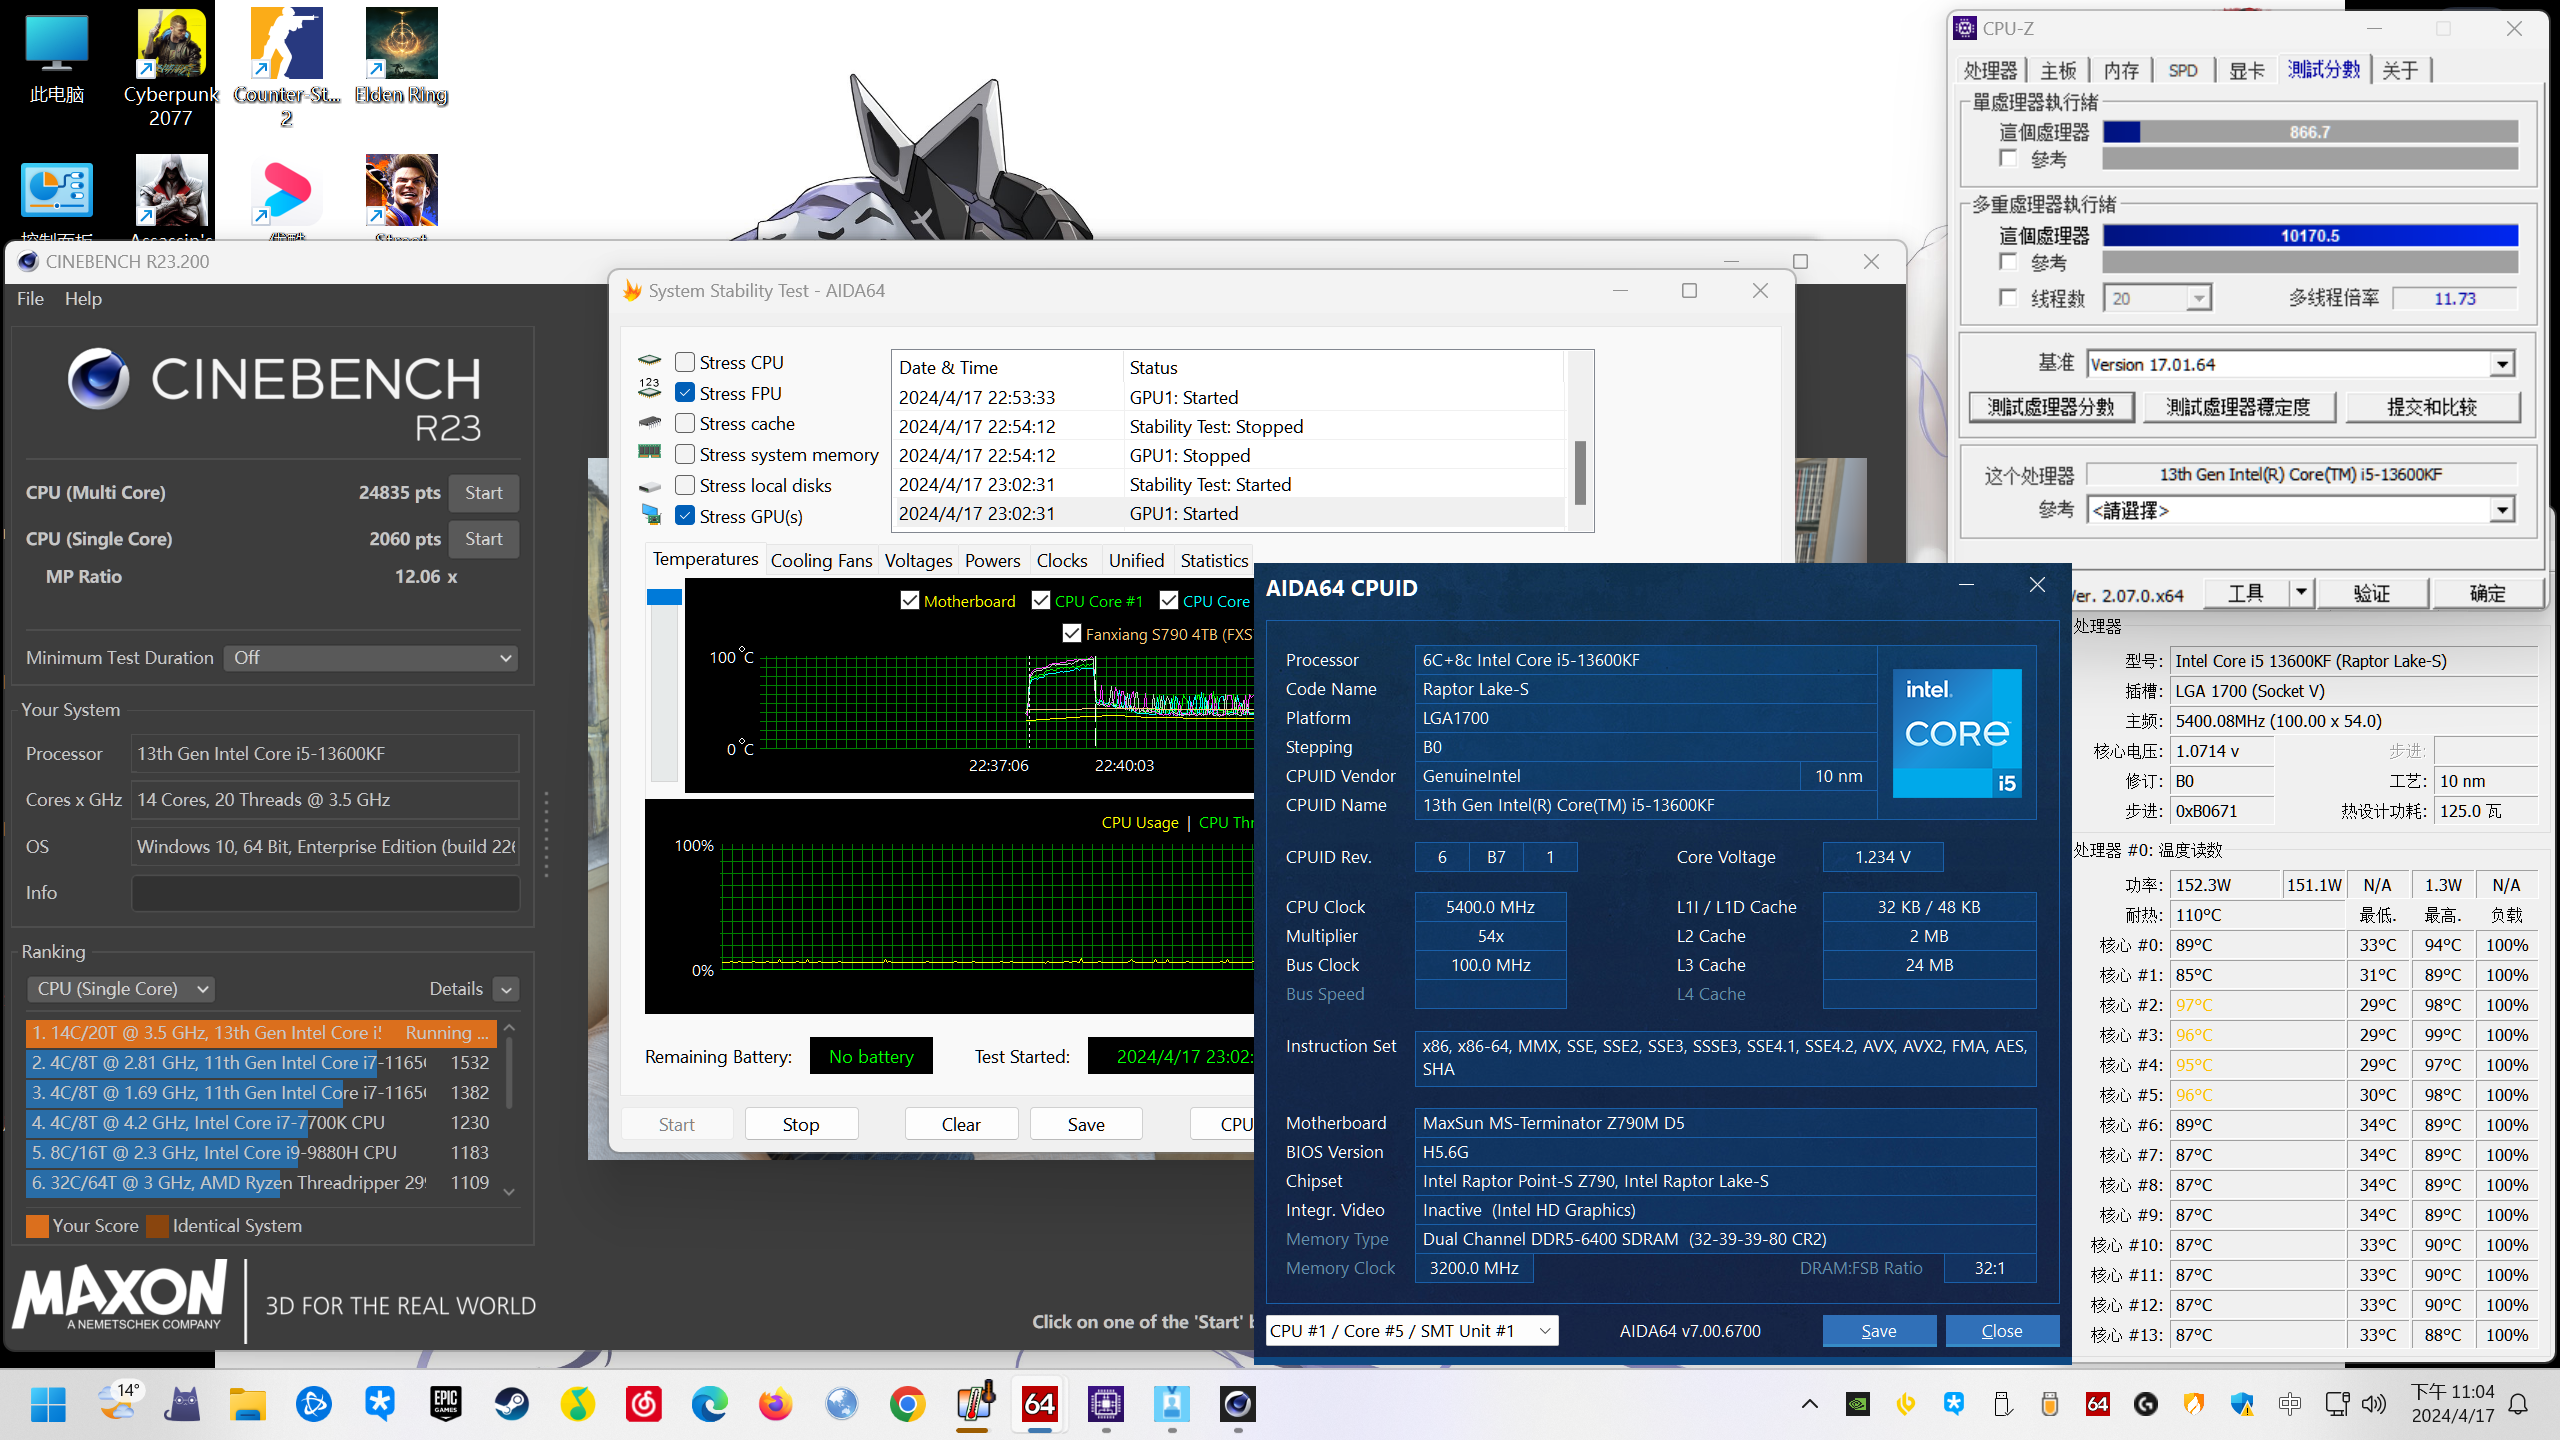Screen dimensions: 2560x1440
Task: Expand Ranking Details arrow
Action: 507,989
